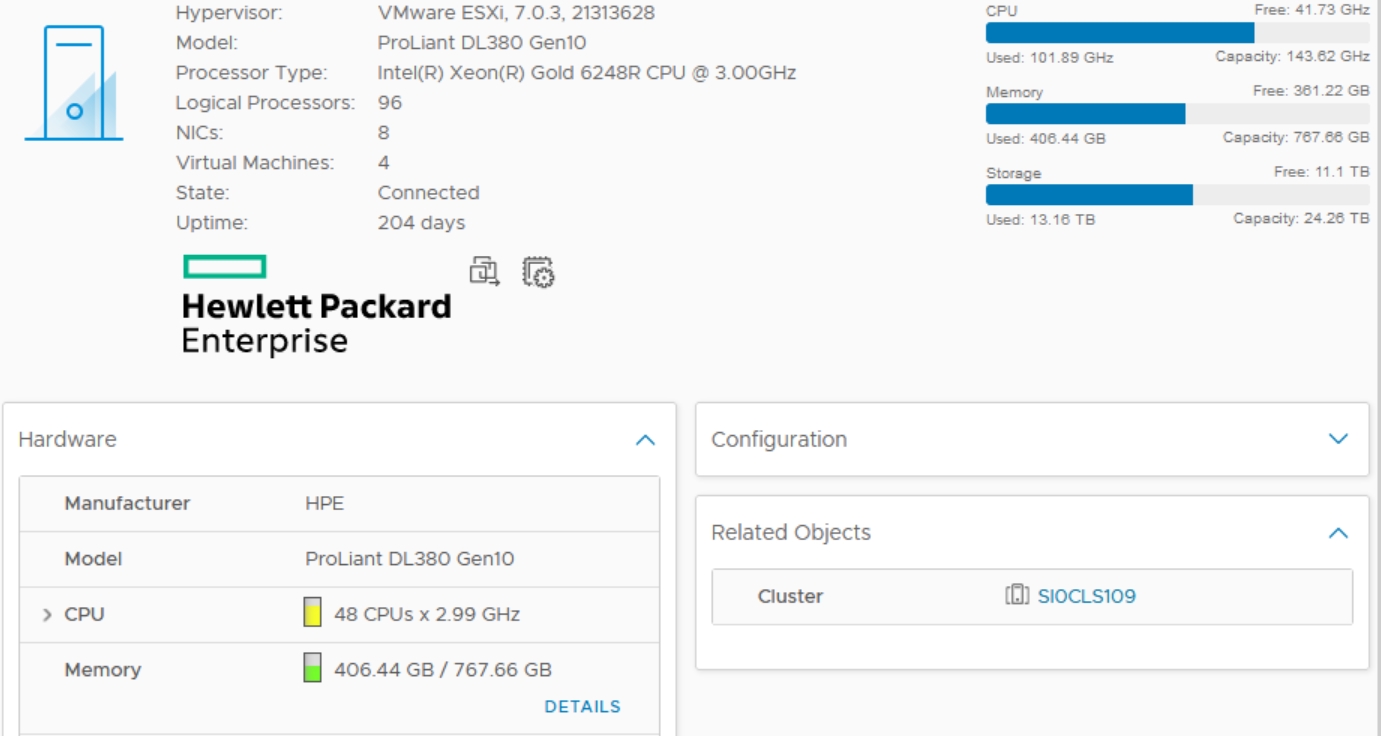The image size is (1381, 736).
Task: Select the Manufacturer row in Hardware
Action: (339, 504)
